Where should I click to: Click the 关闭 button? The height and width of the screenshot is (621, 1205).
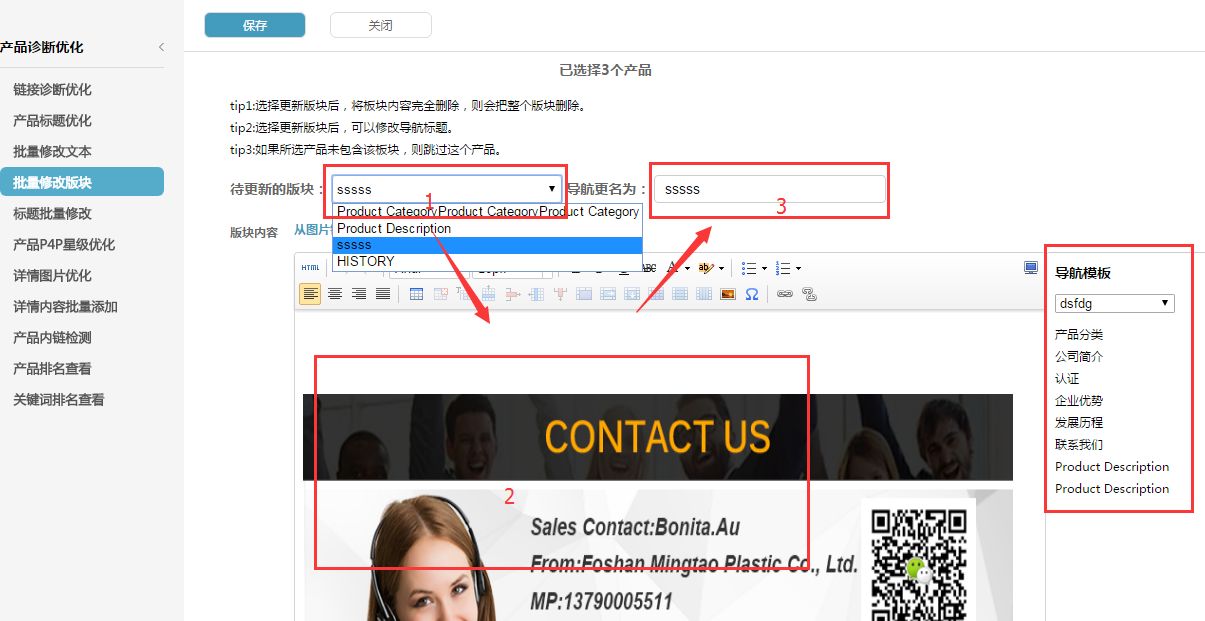pos(380,25)
